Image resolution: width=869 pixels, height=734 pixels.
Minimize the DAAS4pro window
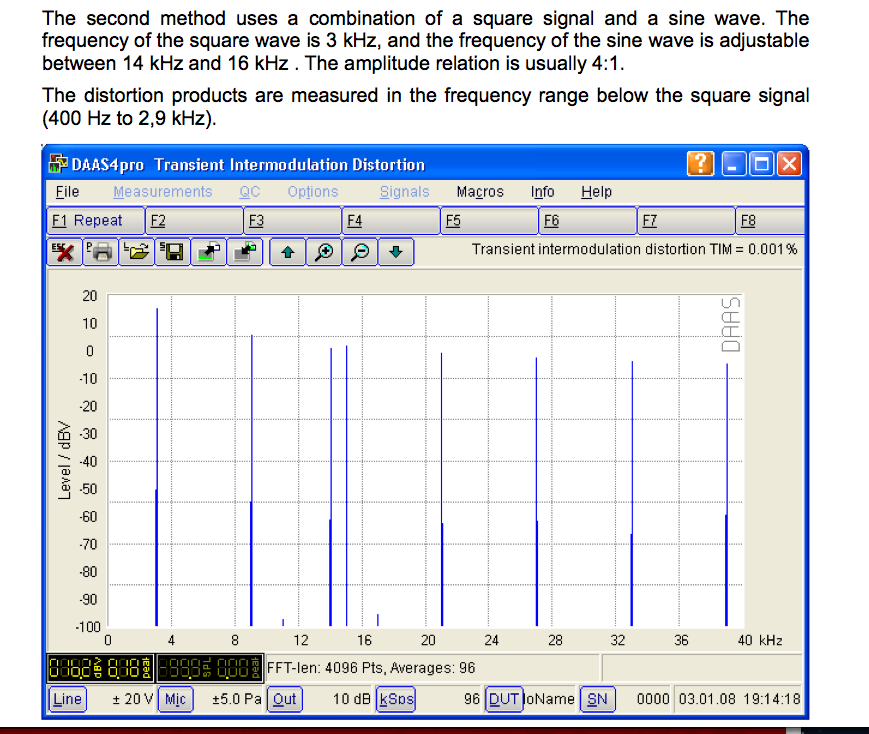click(x=734, y=164)
